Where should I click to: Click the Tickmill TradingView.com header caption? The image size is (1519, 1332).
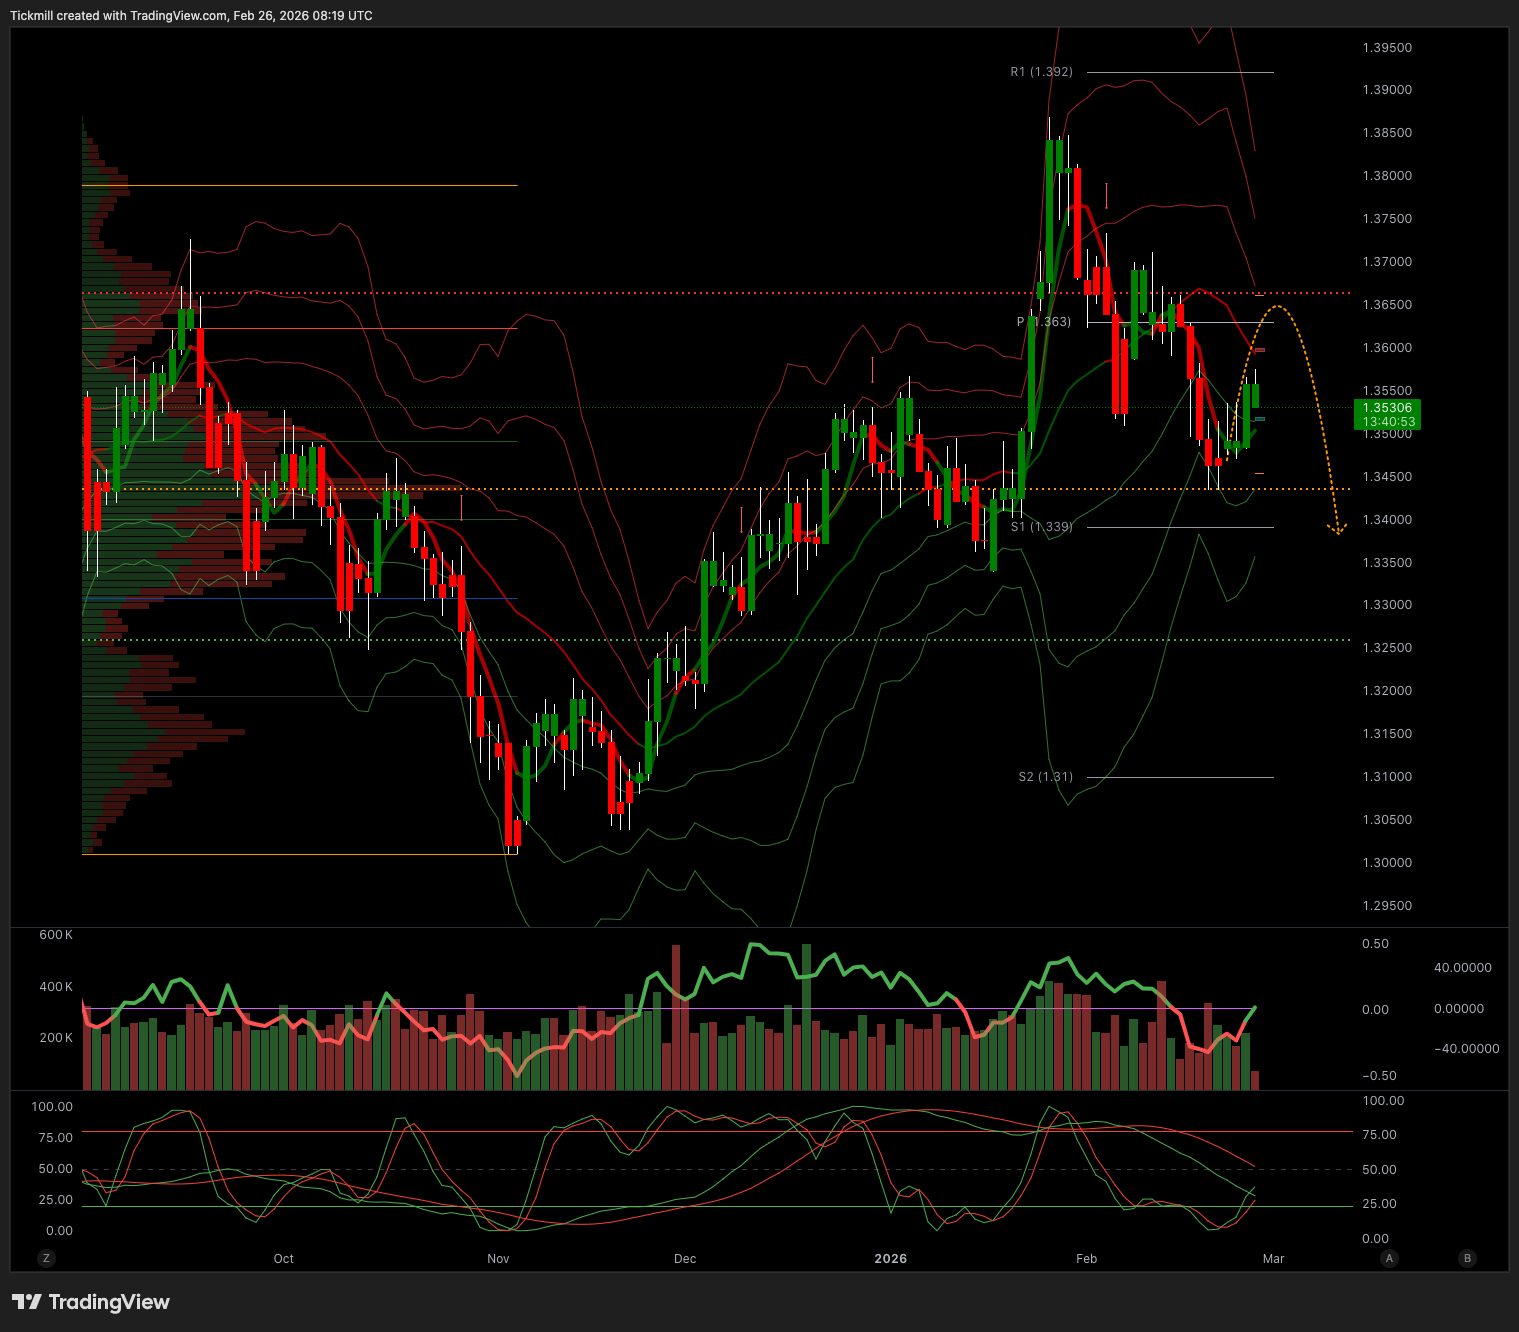click(191, 16)
